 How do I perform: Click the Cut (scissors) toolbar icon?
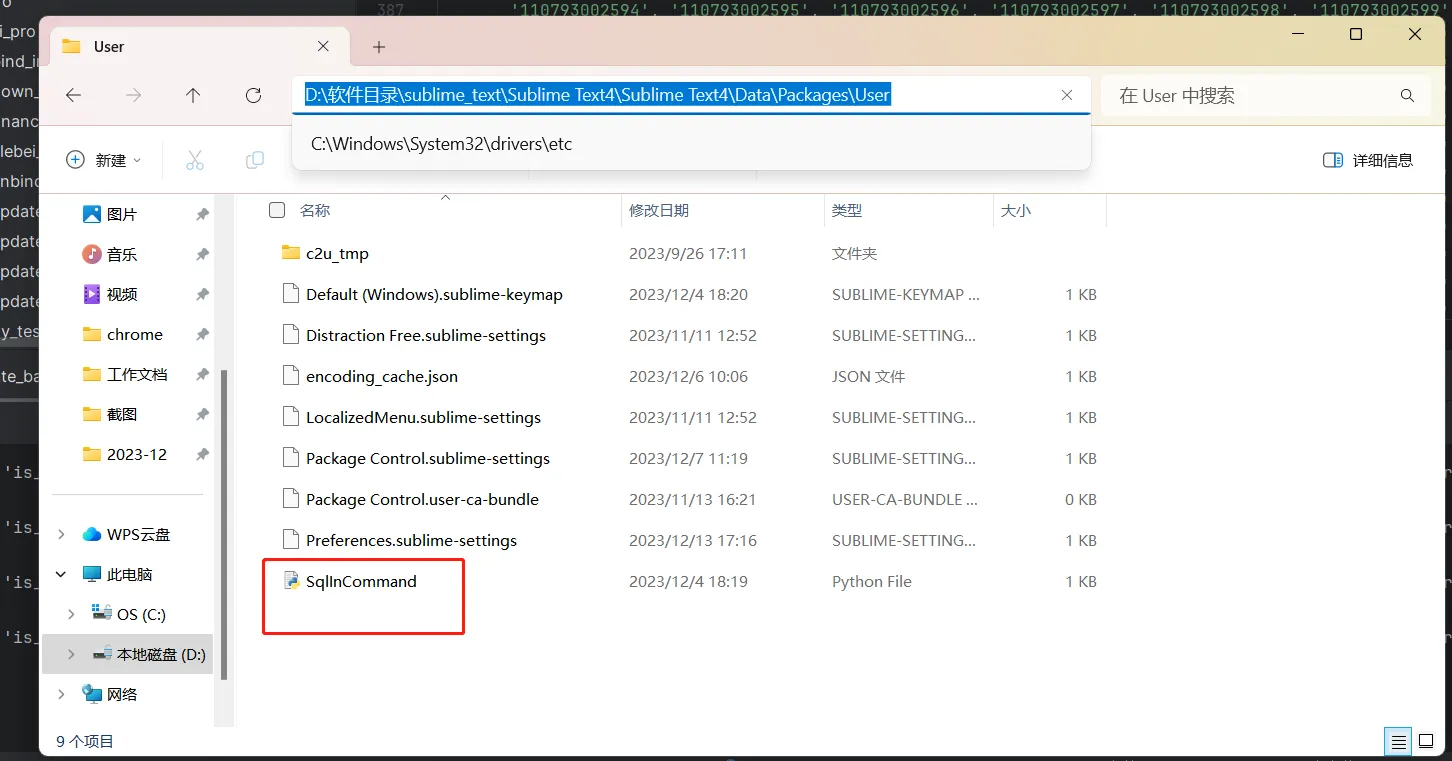195,160
